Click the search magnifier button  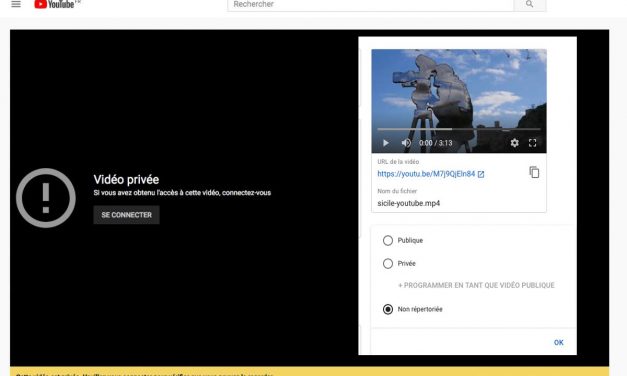point(529,4)
